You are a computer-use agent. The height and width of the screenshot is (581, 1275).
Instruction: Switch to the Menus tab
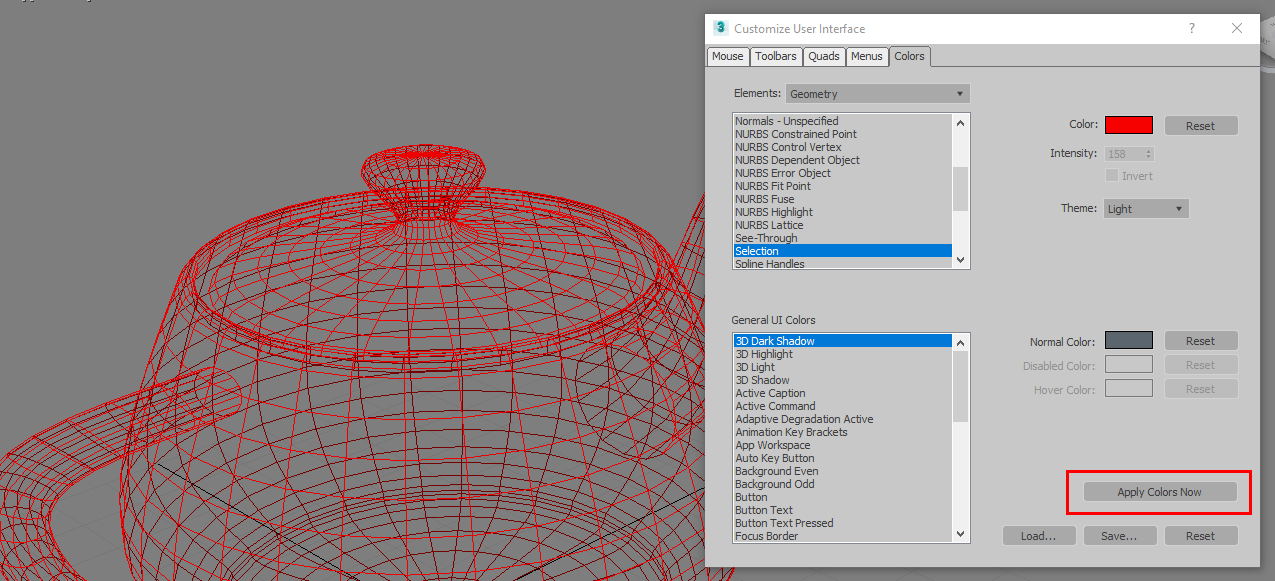tap(866, 56)
